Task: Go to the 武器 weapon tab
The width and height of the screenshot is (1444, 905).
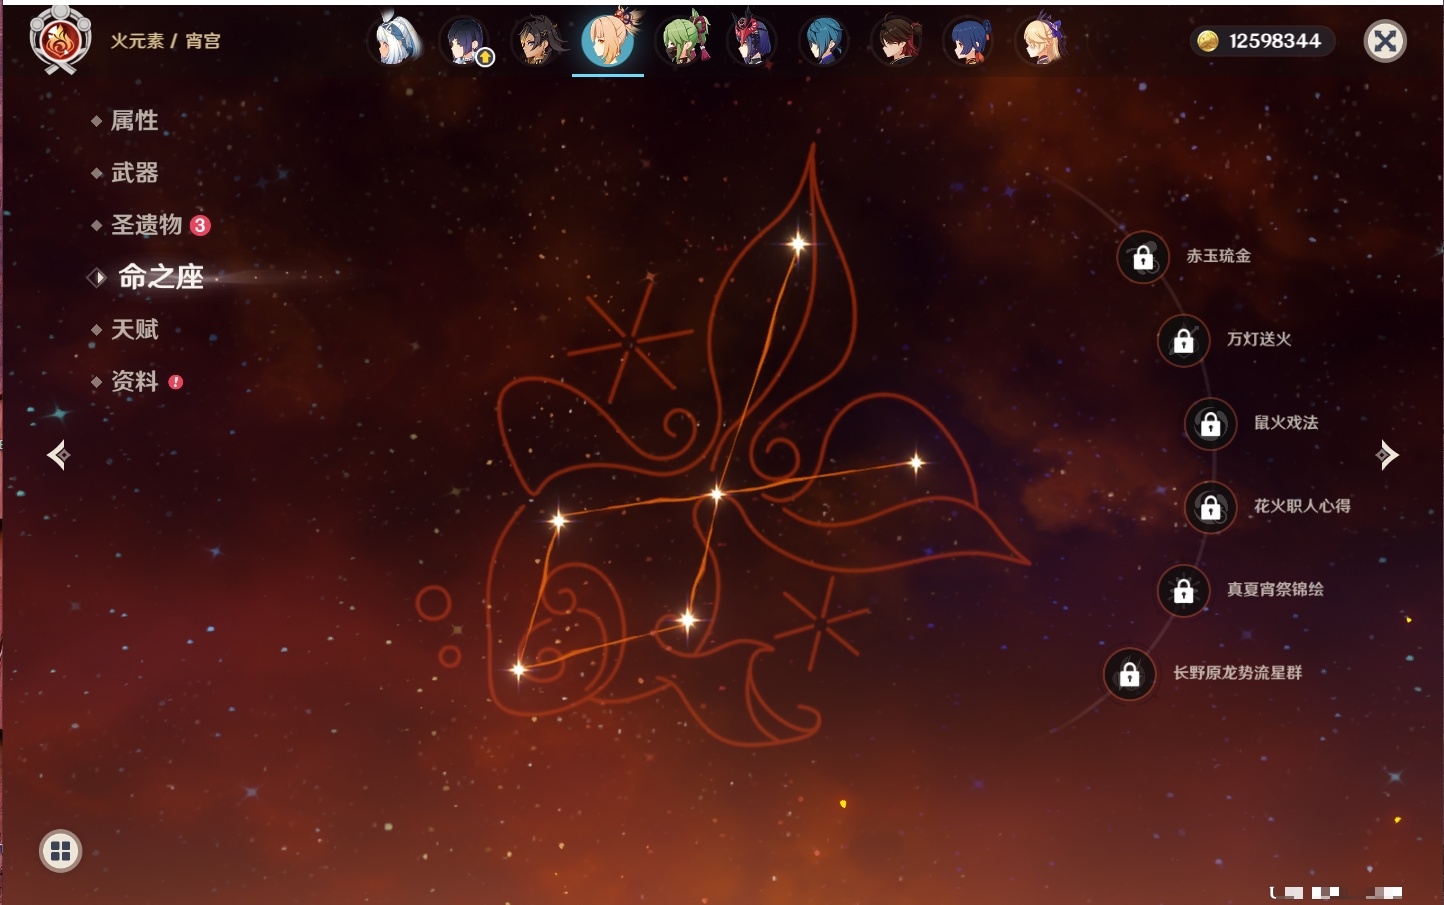Action: tap(134, 173)
